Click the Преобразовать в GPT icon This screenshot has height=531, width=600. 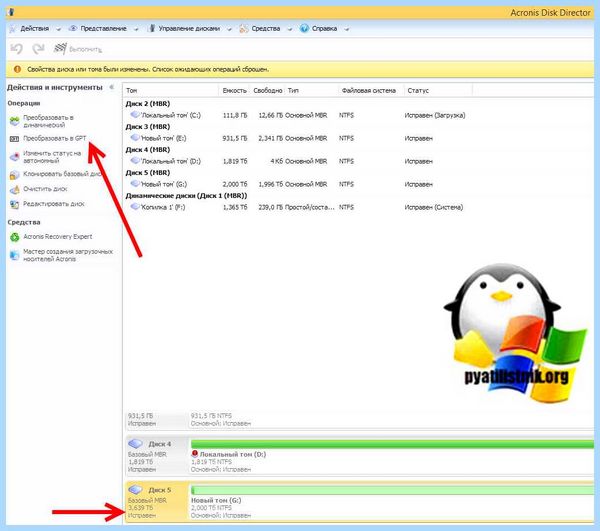coord(14,139)
